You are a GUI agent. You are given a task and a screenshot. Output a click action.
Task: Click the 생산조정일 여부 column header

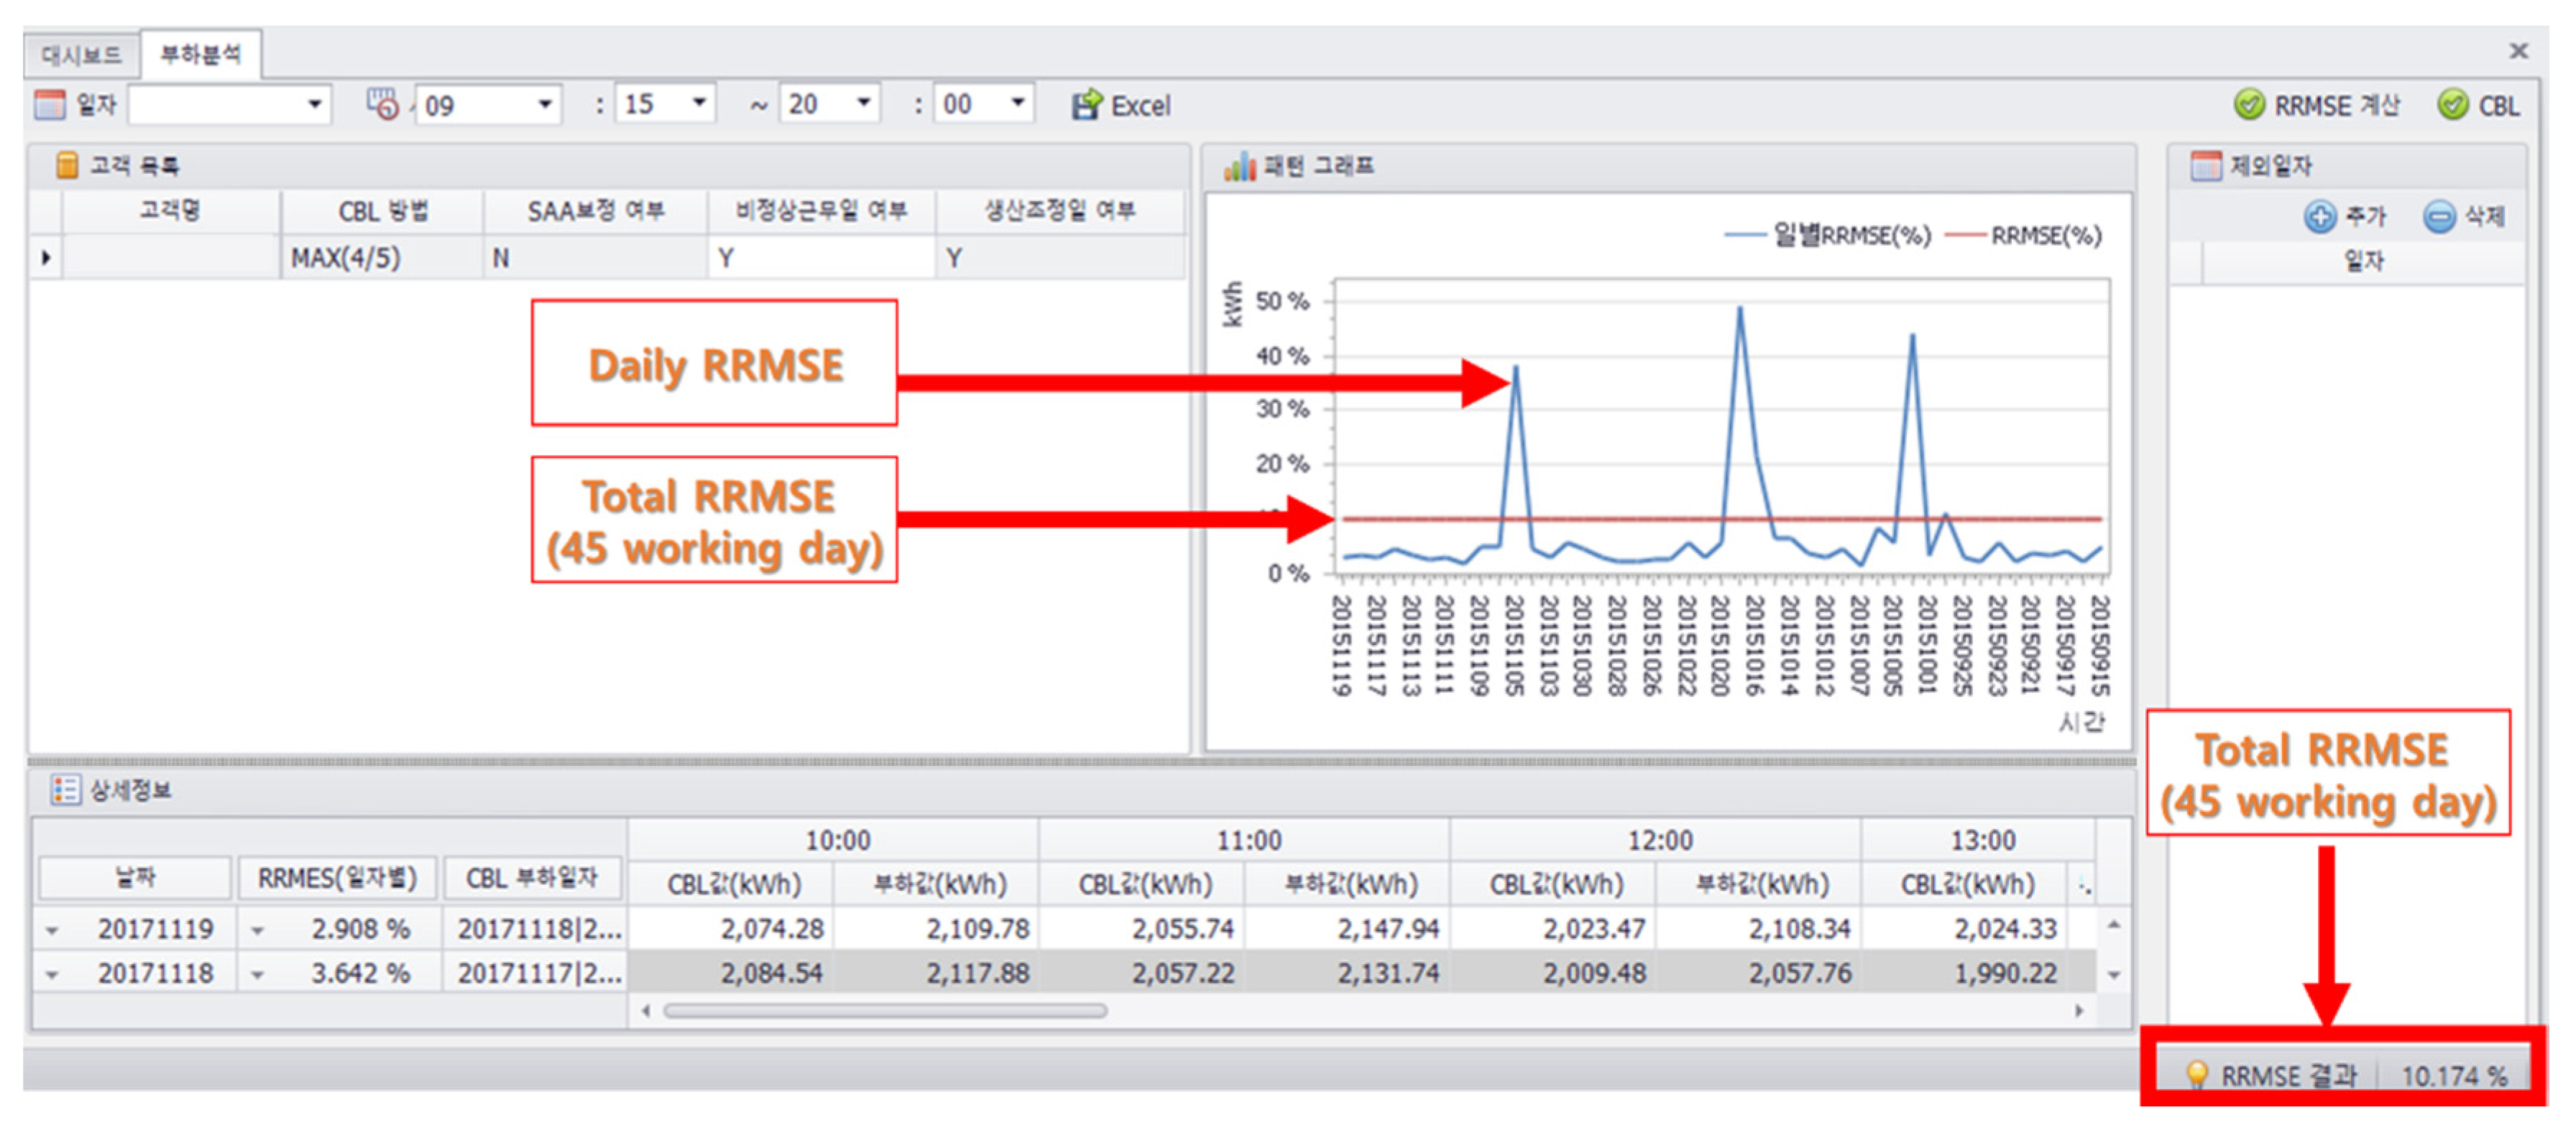tap(1060, 211)
